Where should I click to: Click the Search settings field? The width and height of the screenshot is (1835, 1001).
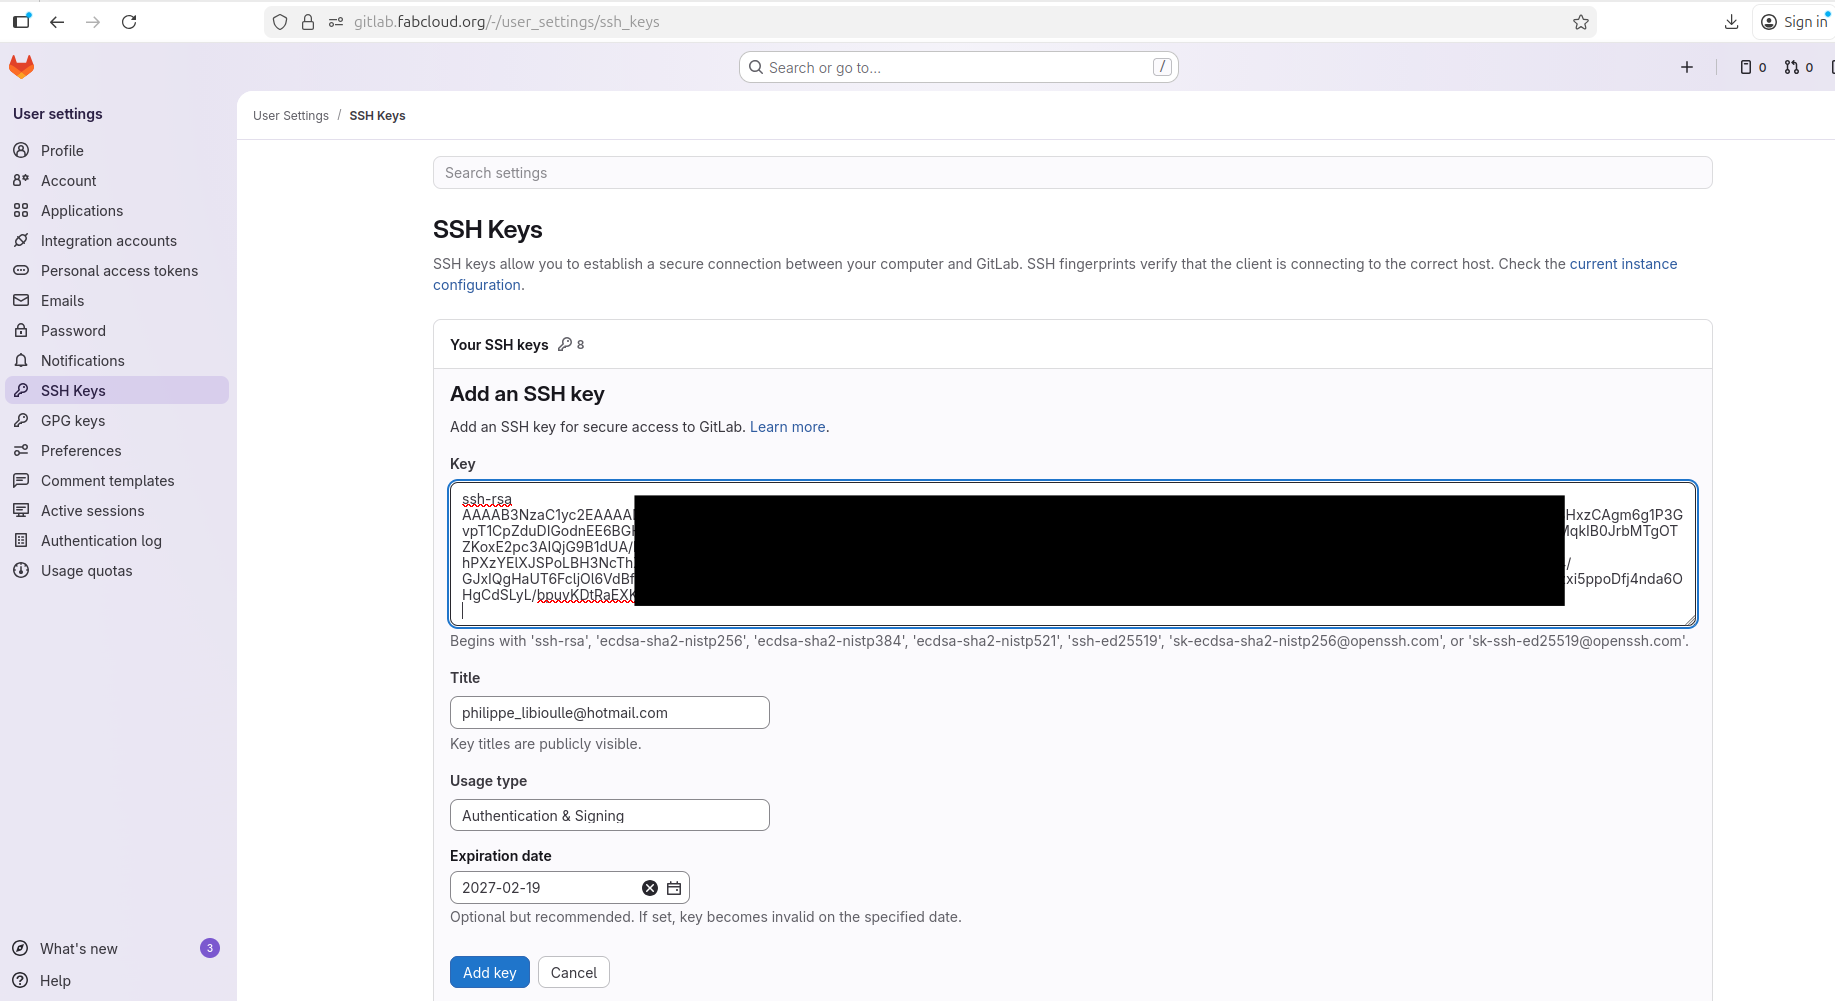point(1072,173)
